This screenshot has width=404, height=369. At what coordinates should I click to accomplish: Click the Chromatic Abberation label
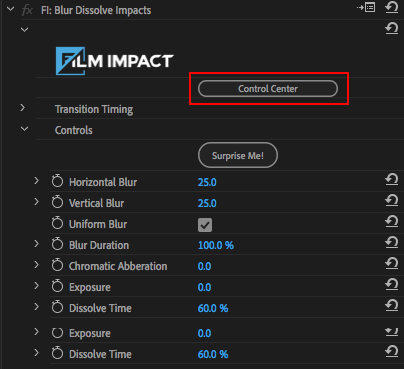pyautogui.click(x=118, y=266)
